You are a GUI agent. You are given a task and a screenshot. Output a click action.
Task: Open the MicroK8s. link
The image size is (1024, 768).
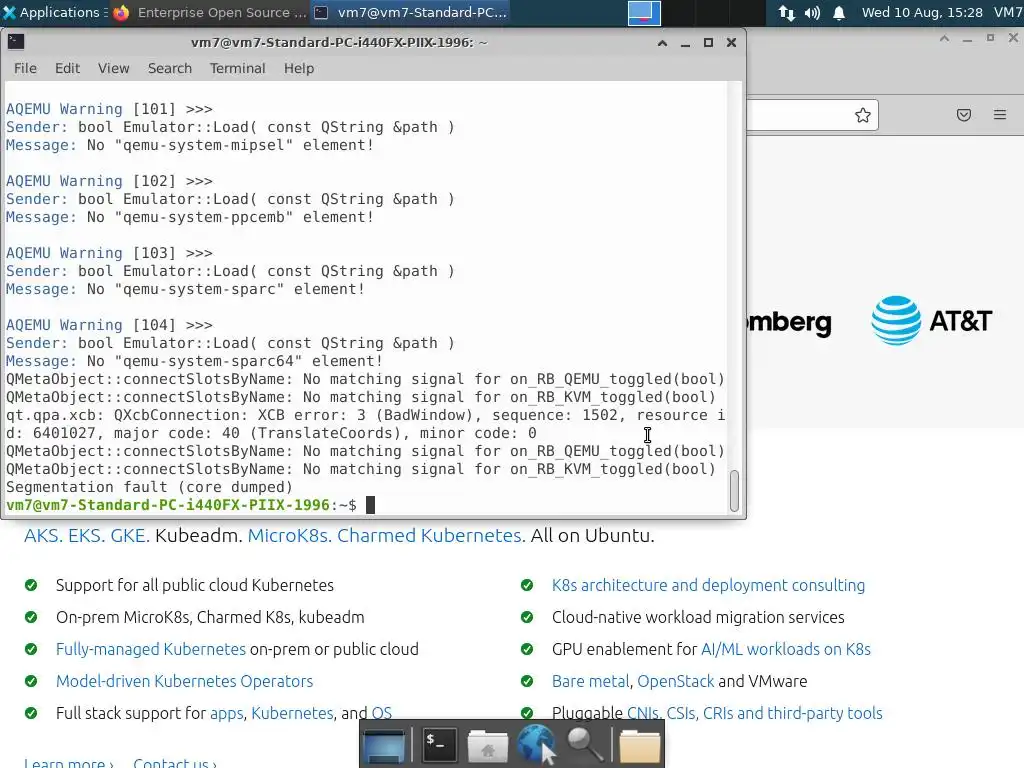click(289, 536)
